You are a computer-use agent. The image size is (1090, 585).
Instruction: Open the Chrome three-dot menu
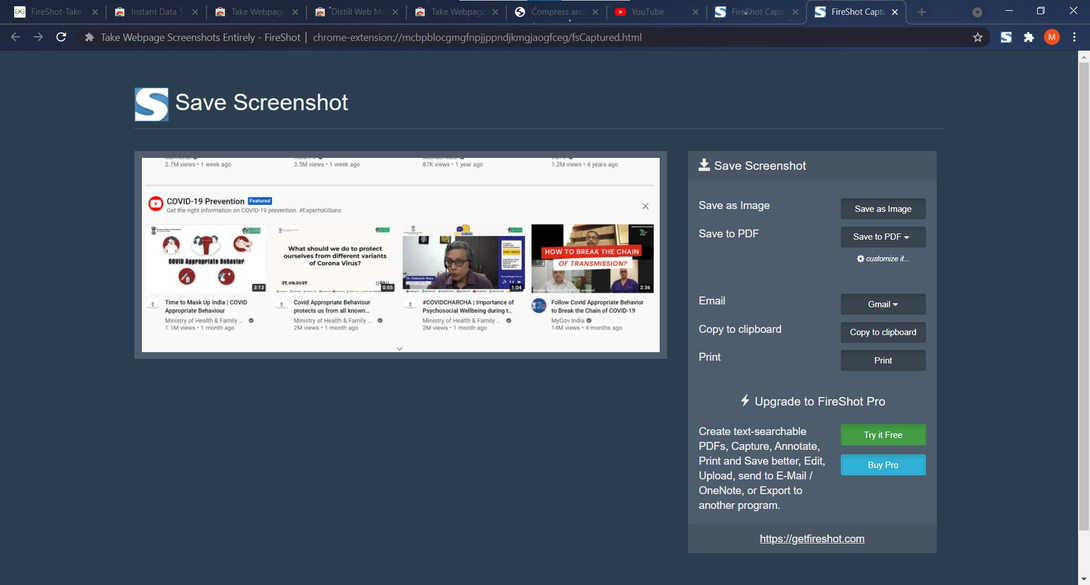tap(1075, 38)
